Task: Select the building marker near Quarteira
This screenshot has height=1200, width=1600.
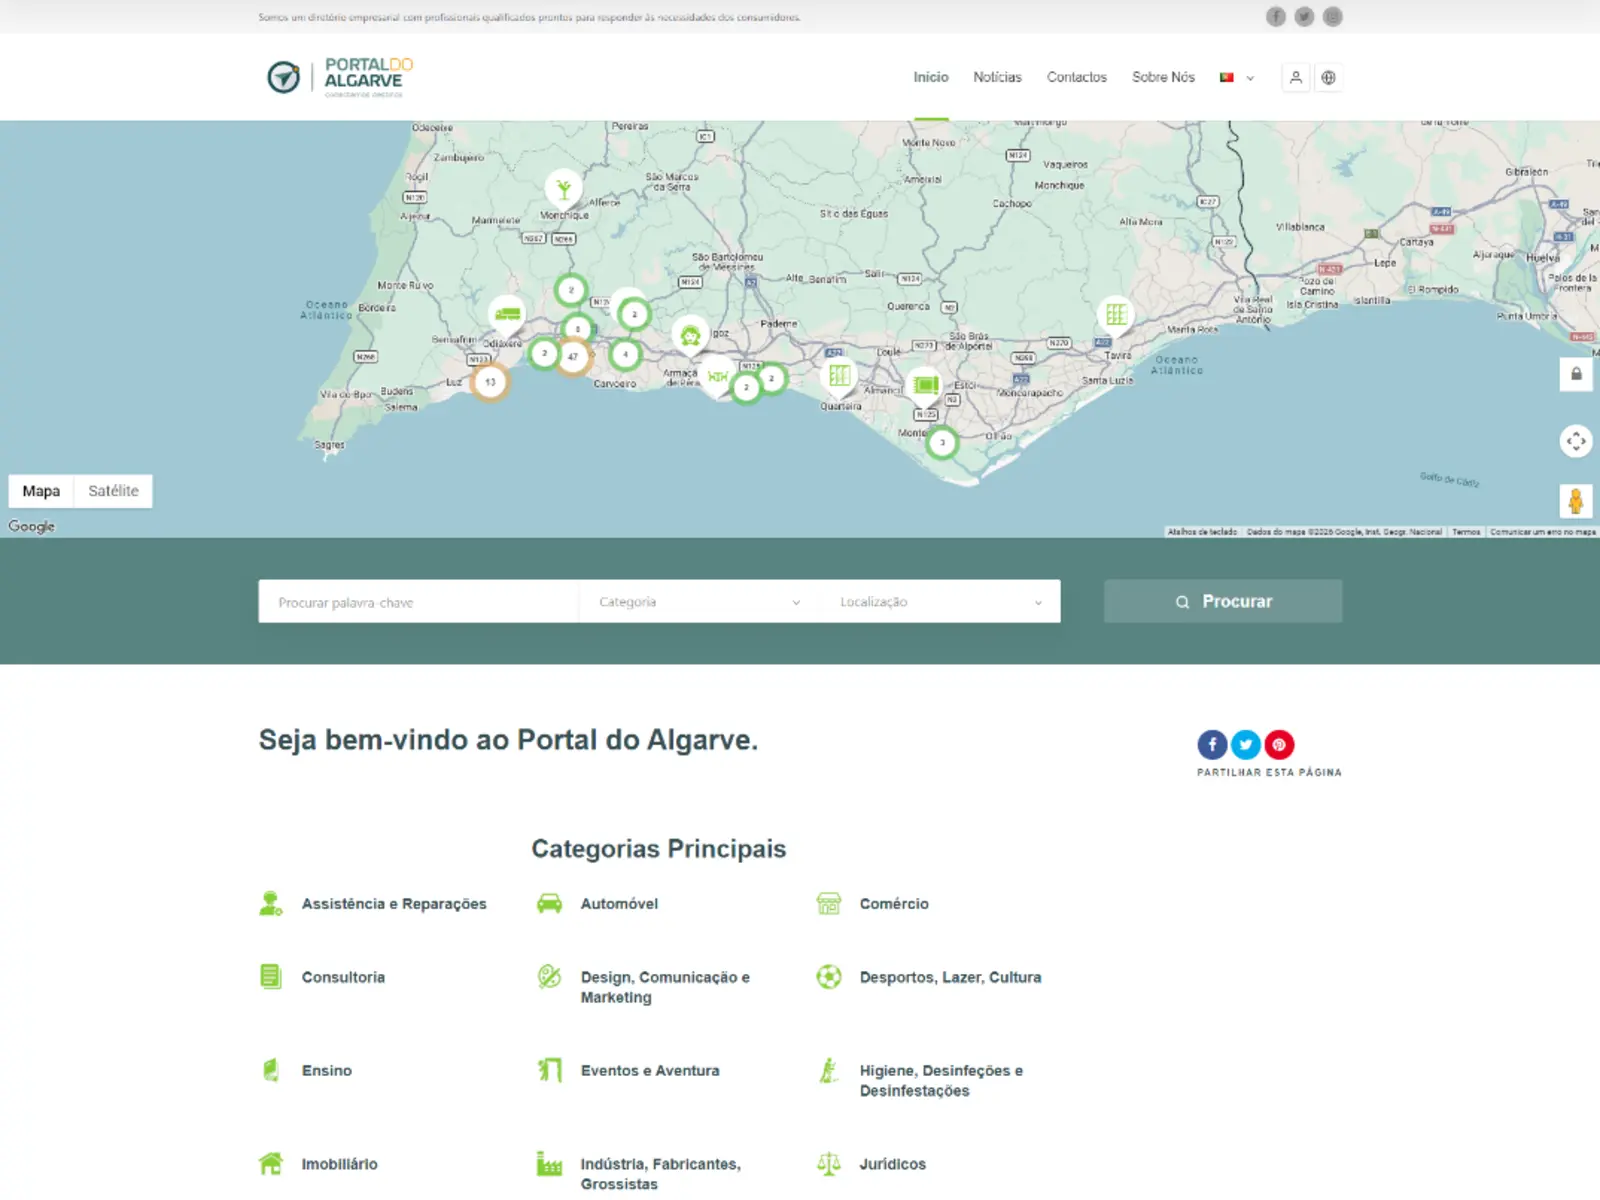Action: coord(839,376)
